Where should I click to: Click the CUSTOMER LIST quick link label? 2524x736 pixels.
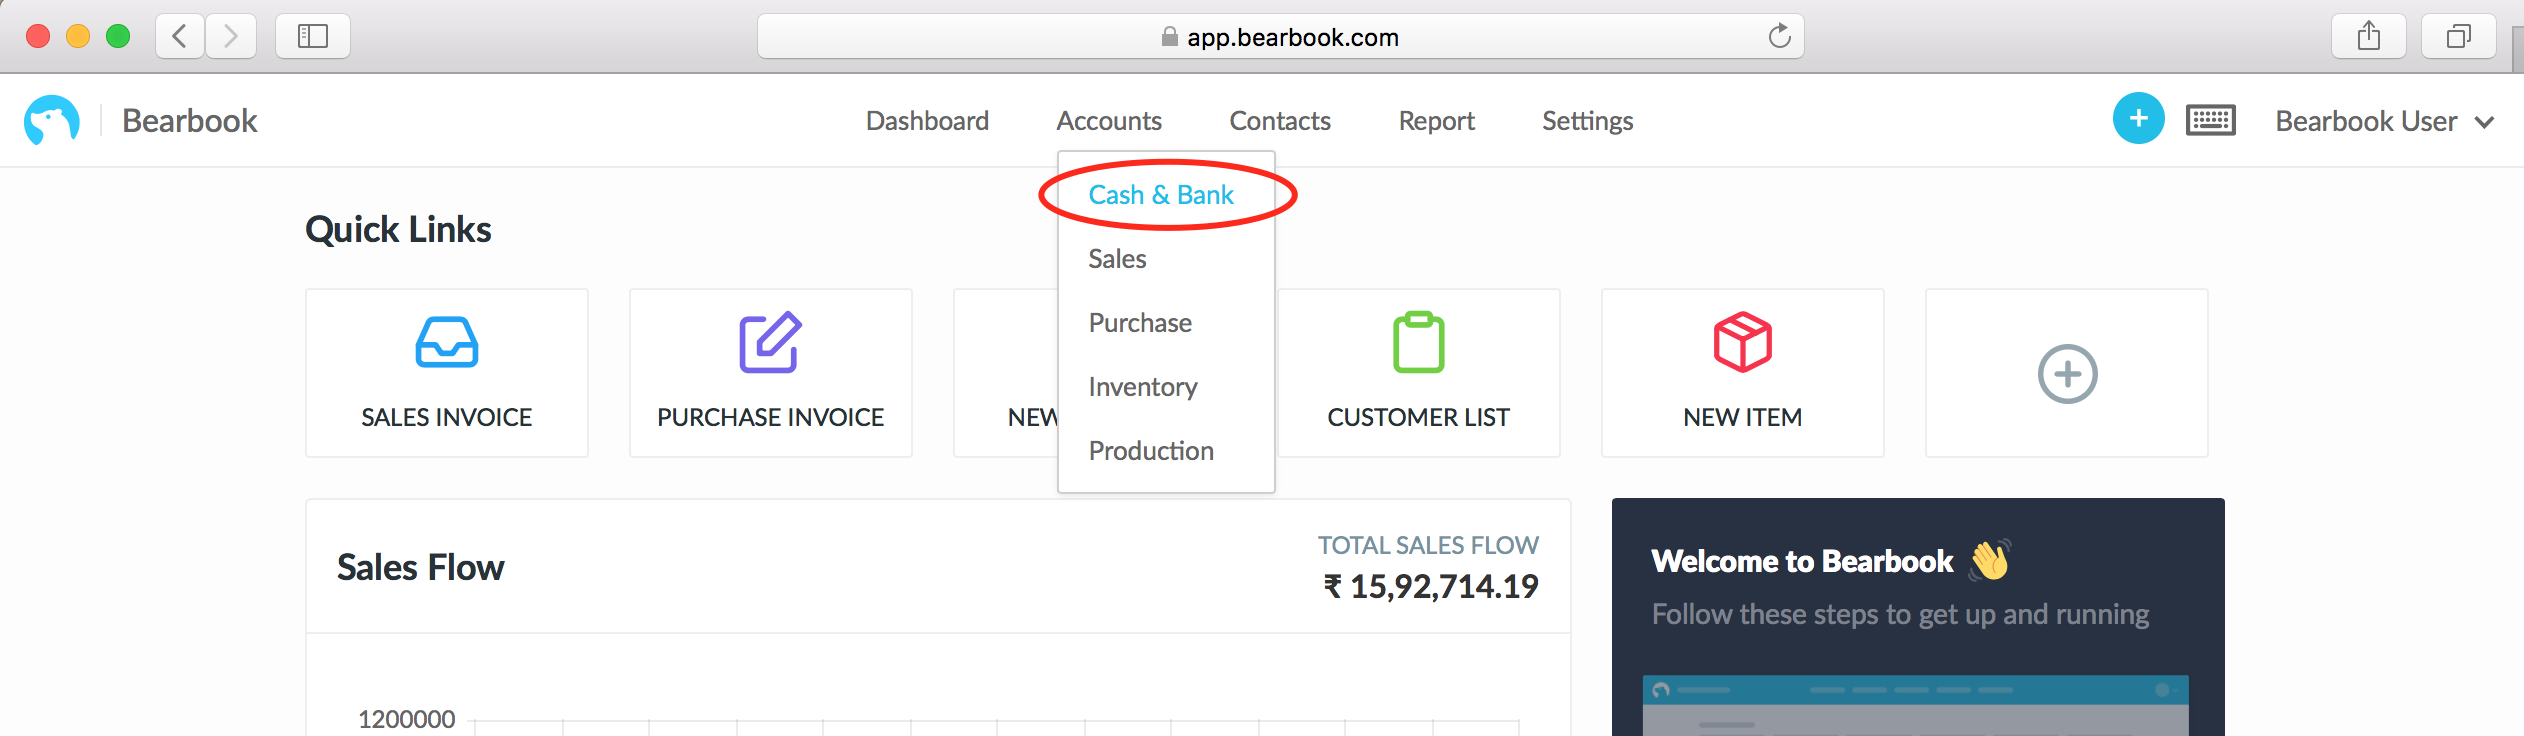click(1418, 417)
